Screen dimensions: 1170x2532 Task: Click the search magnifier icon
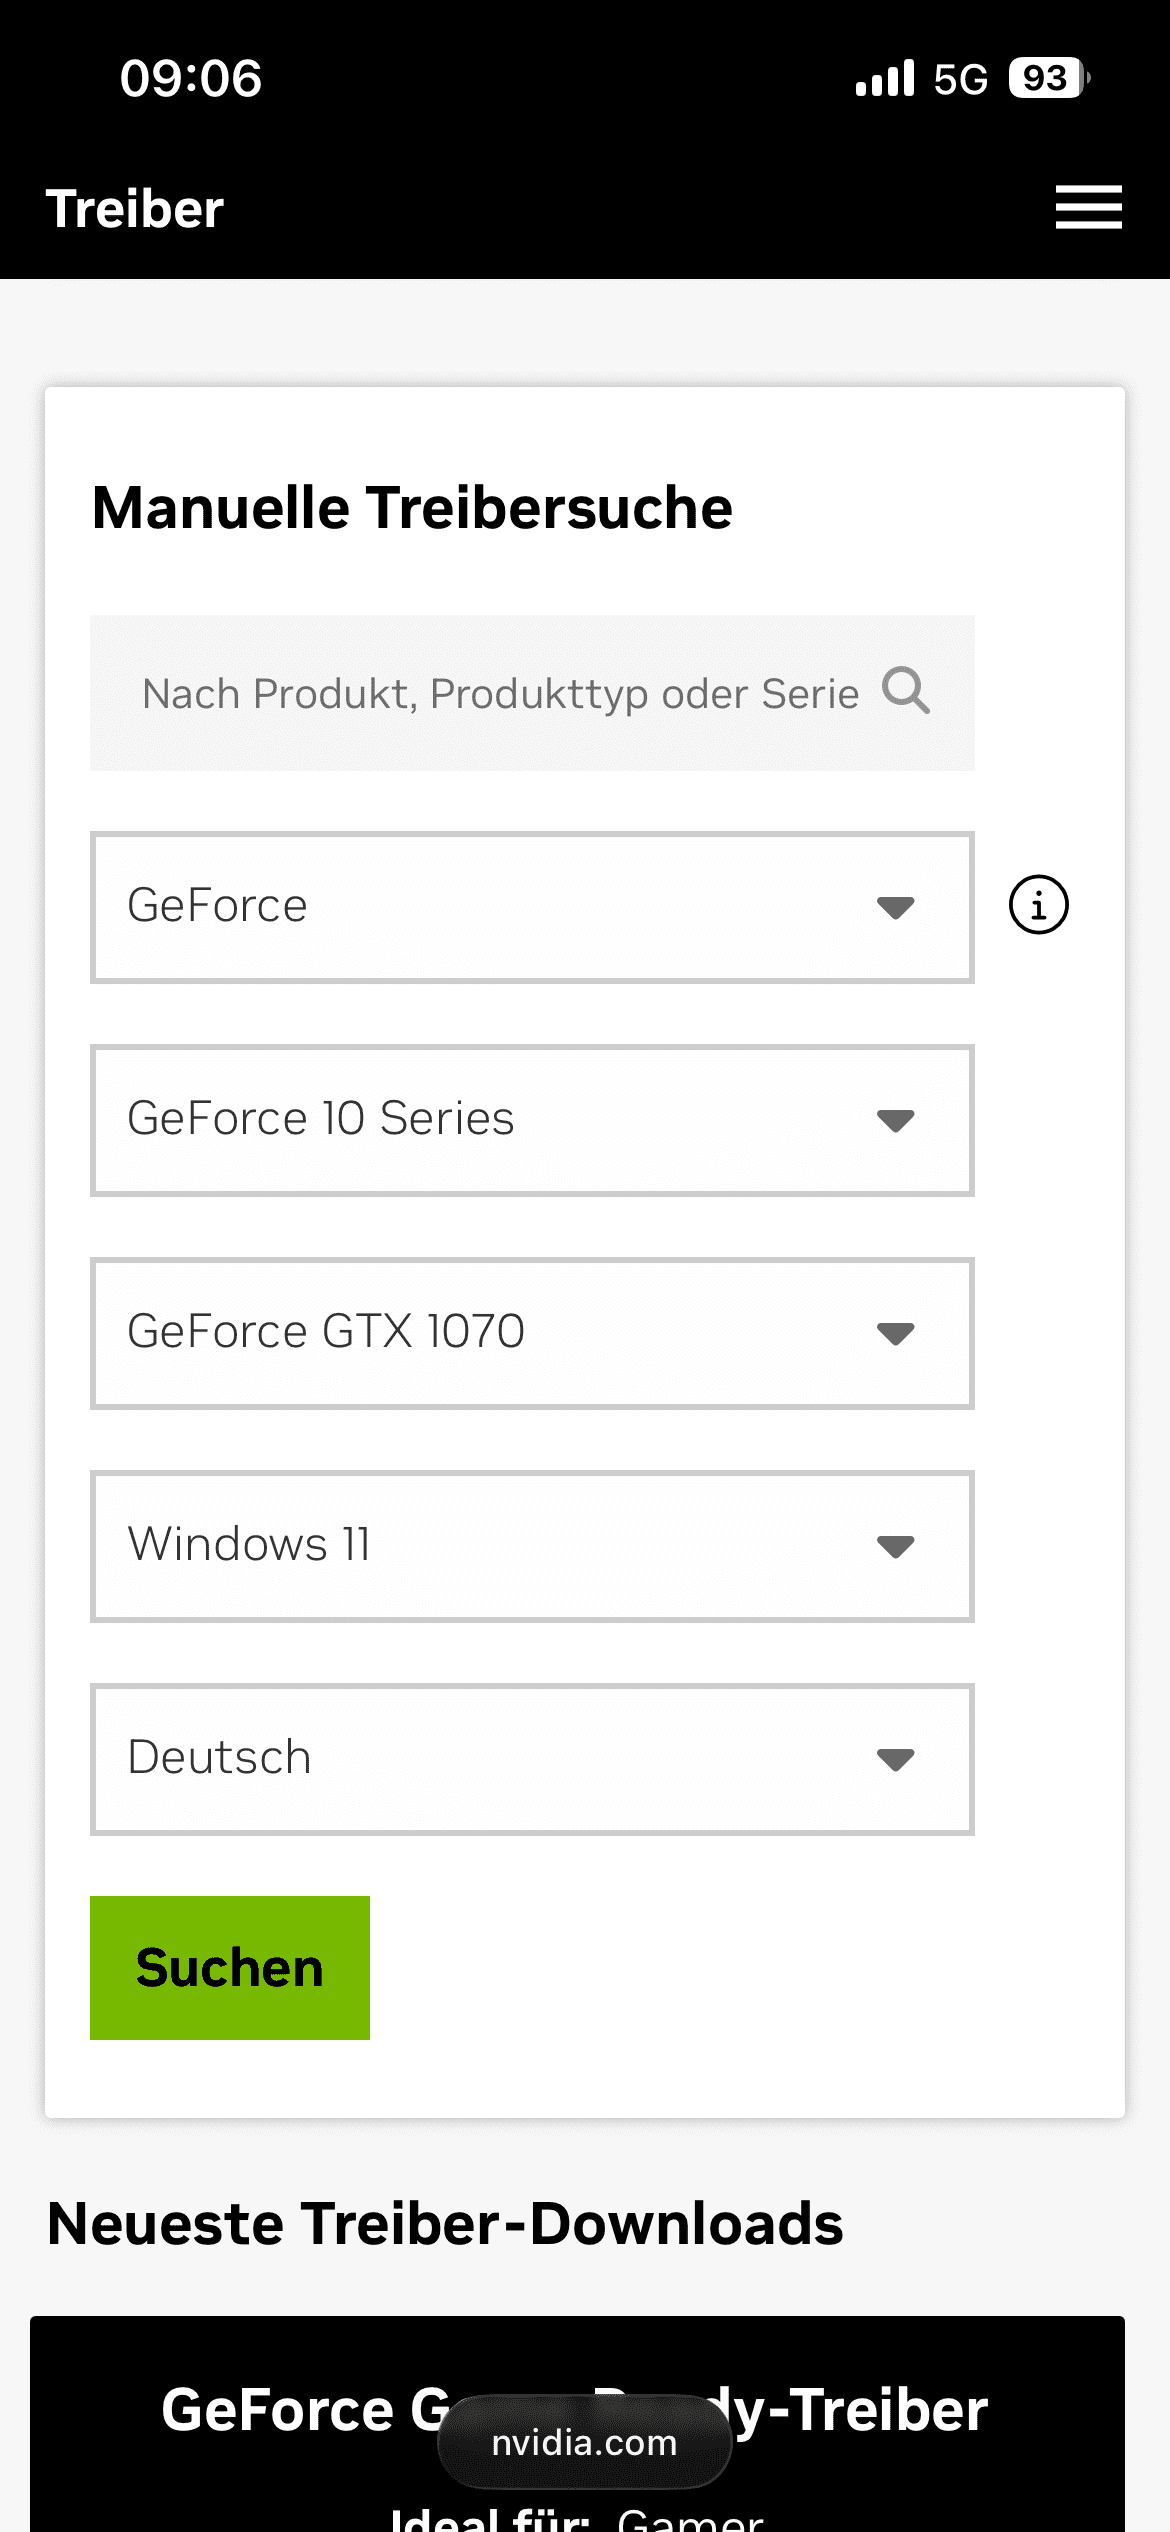[906, 691]
